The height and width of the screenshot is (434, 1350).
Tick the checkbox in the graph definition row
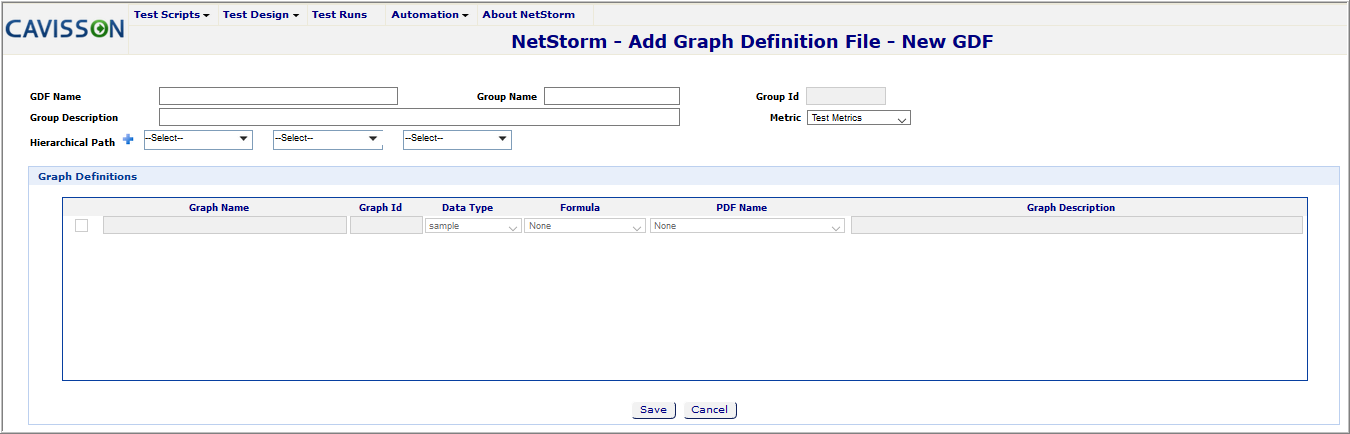pos(81,226)
